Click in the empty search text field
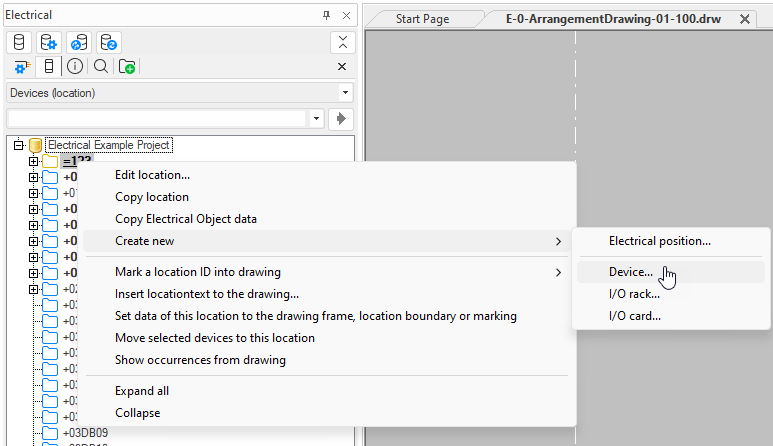The height and width of the screenshot is (446, 773). [x=155, y=119]
